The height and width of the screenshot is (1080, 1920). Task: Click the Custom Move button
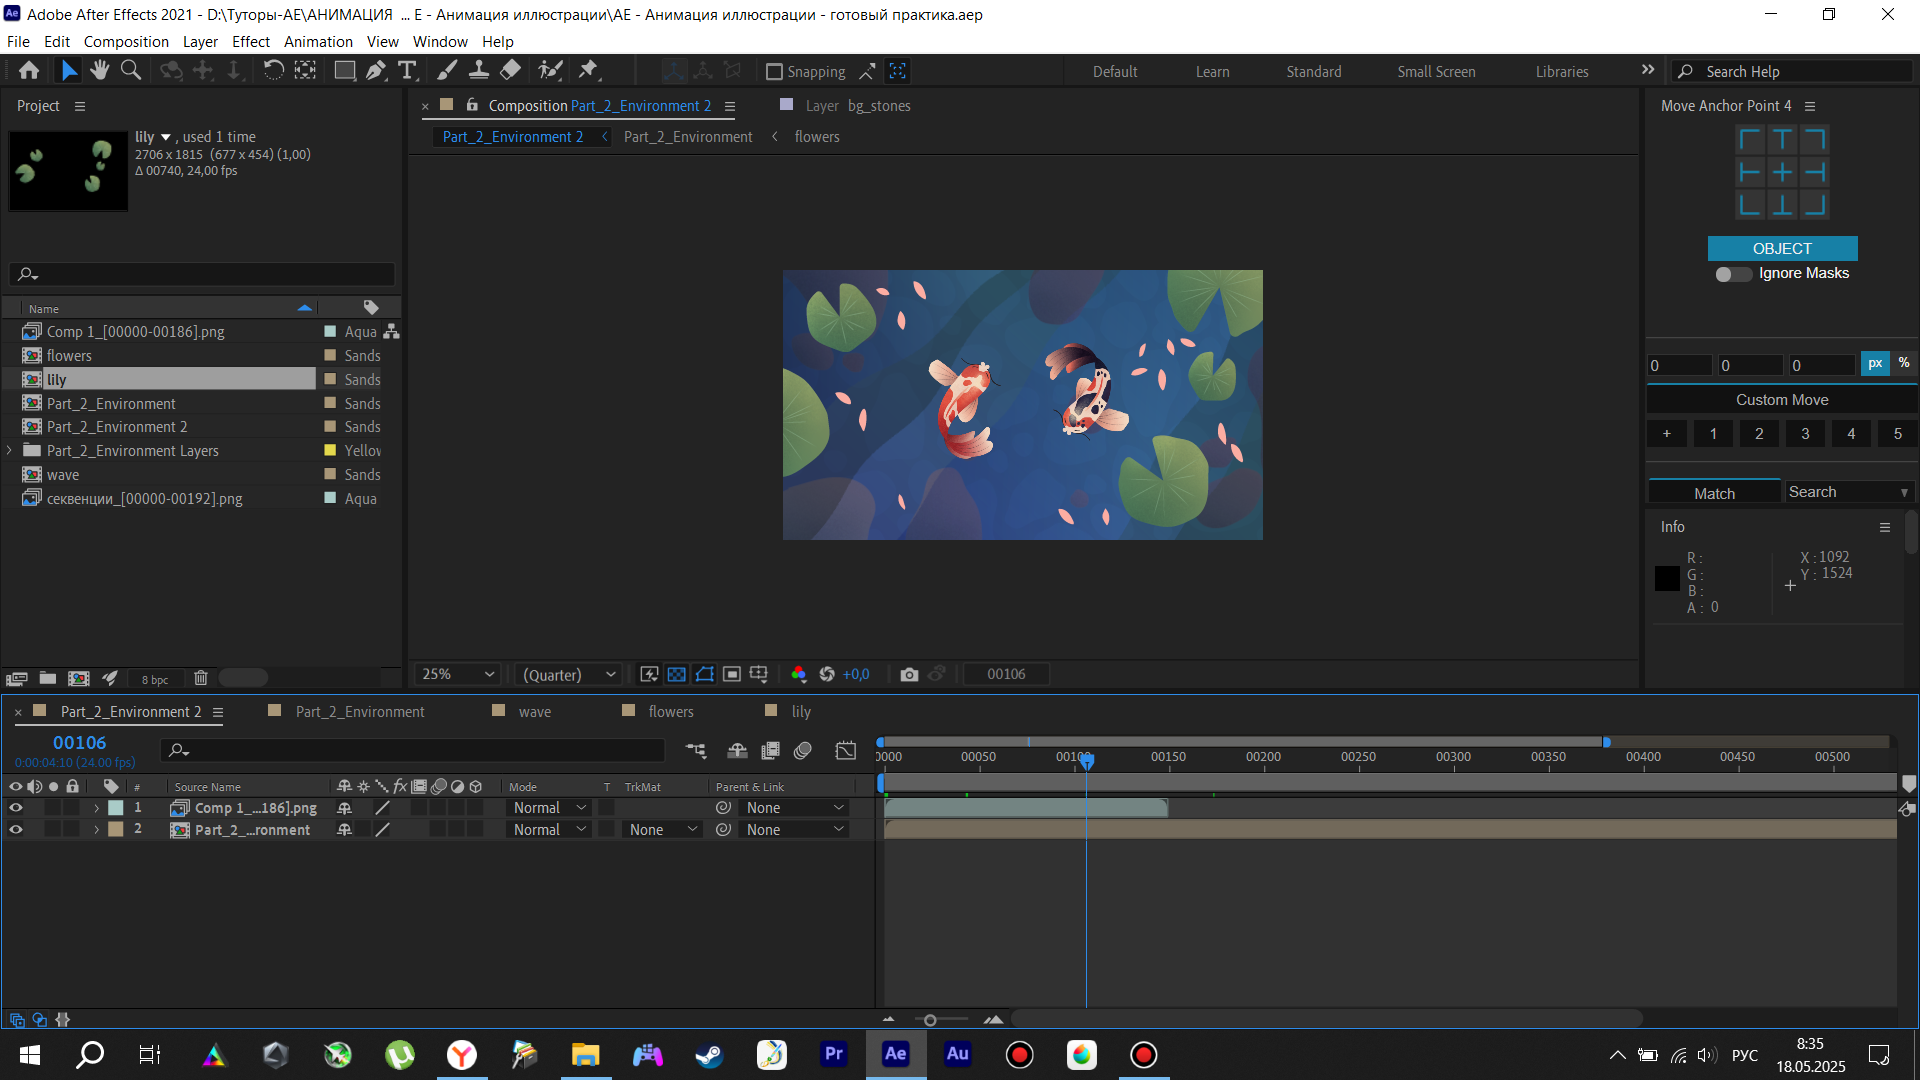pyautogui.click(x=1782, y=400)
